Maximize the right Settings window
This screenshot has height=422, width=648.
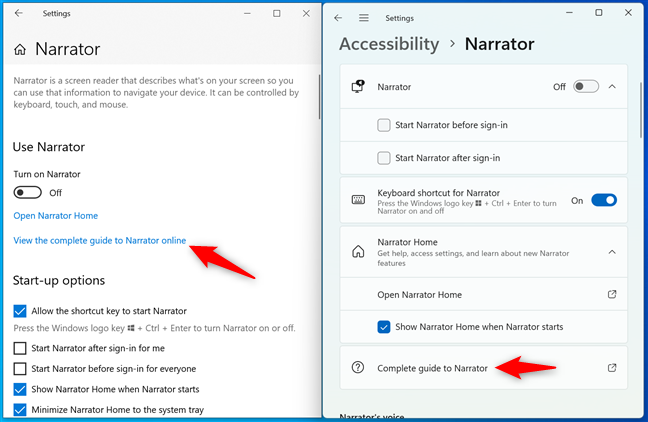pos(598,13)
